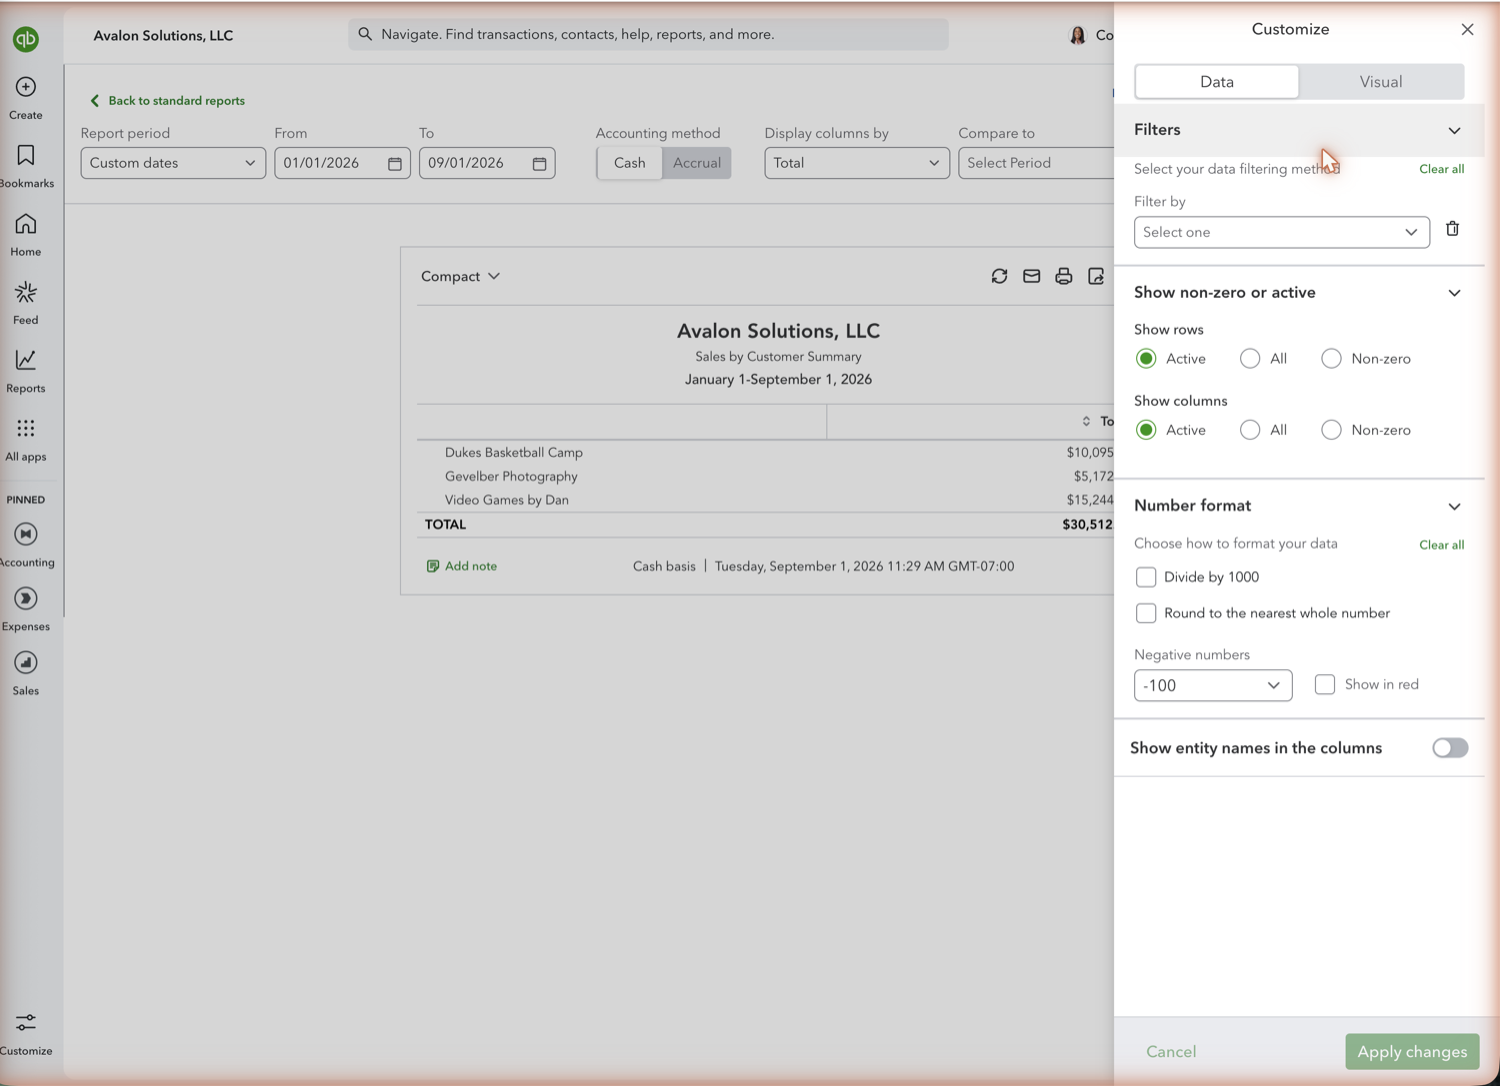Screen dimensions: 1500x1086
Task: Select Active for Show columns
Action: tap(1146, 430)
